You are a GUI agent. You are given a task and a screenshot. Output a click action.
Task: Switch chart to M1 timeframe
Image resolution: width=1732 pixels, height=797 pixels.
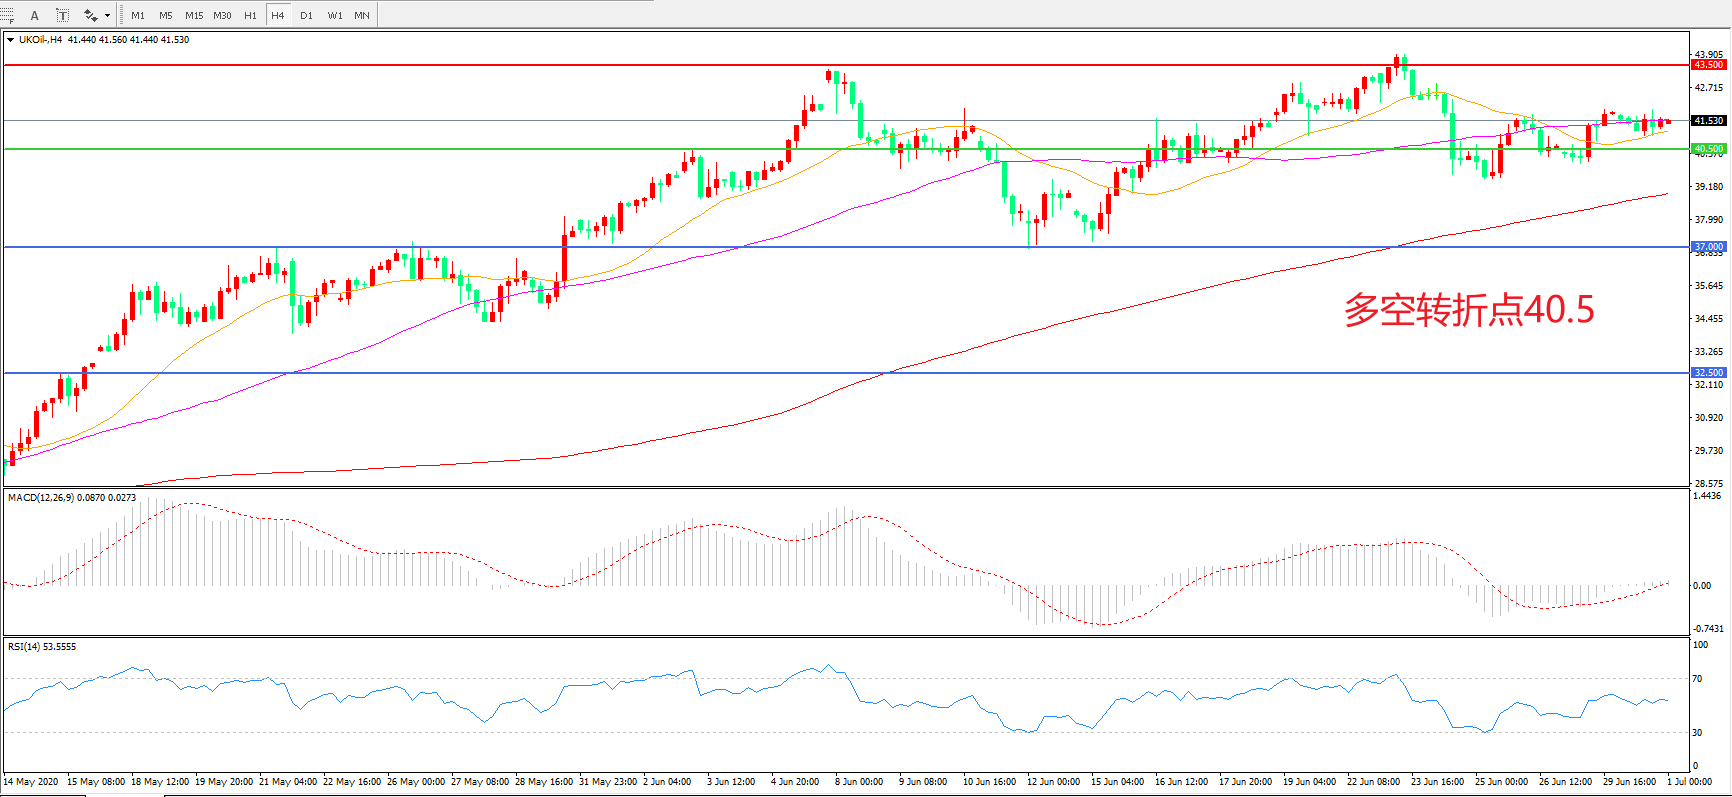tap(138, 15)
